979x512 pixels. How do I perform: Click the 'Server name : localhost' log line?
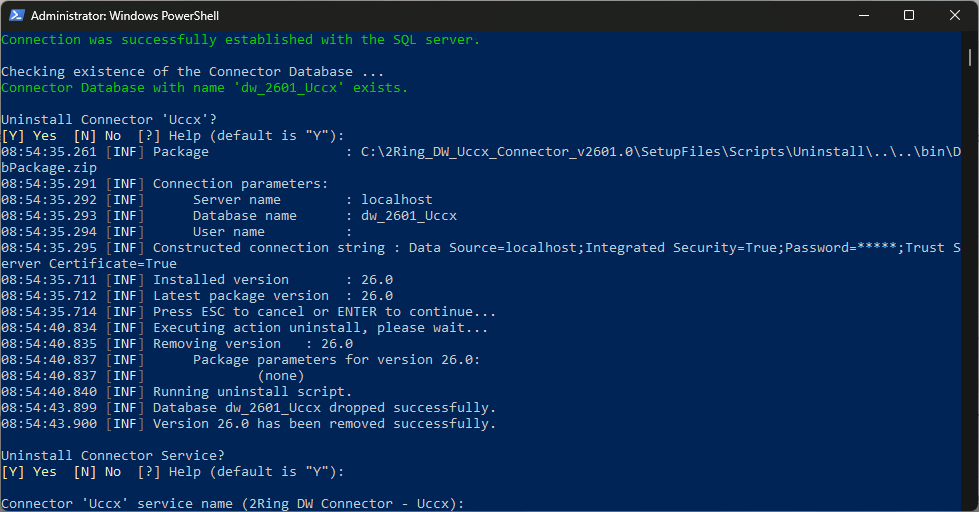click(x=312, y=199)
